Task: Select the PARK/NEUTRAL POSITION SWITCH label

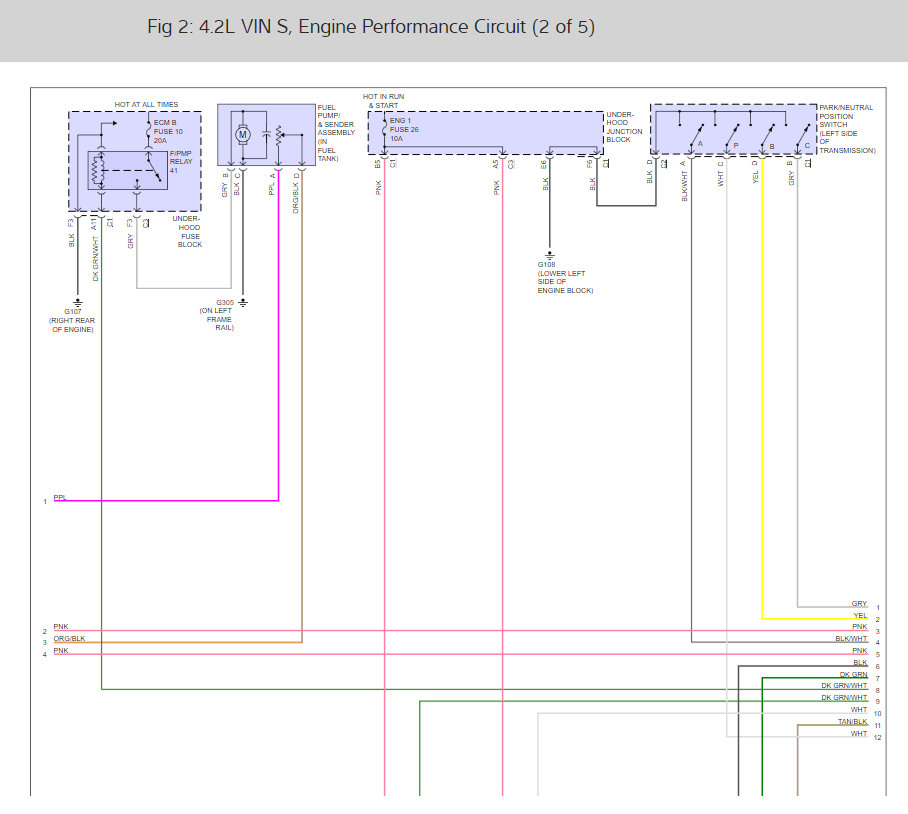Action: (x=847, y=129)
